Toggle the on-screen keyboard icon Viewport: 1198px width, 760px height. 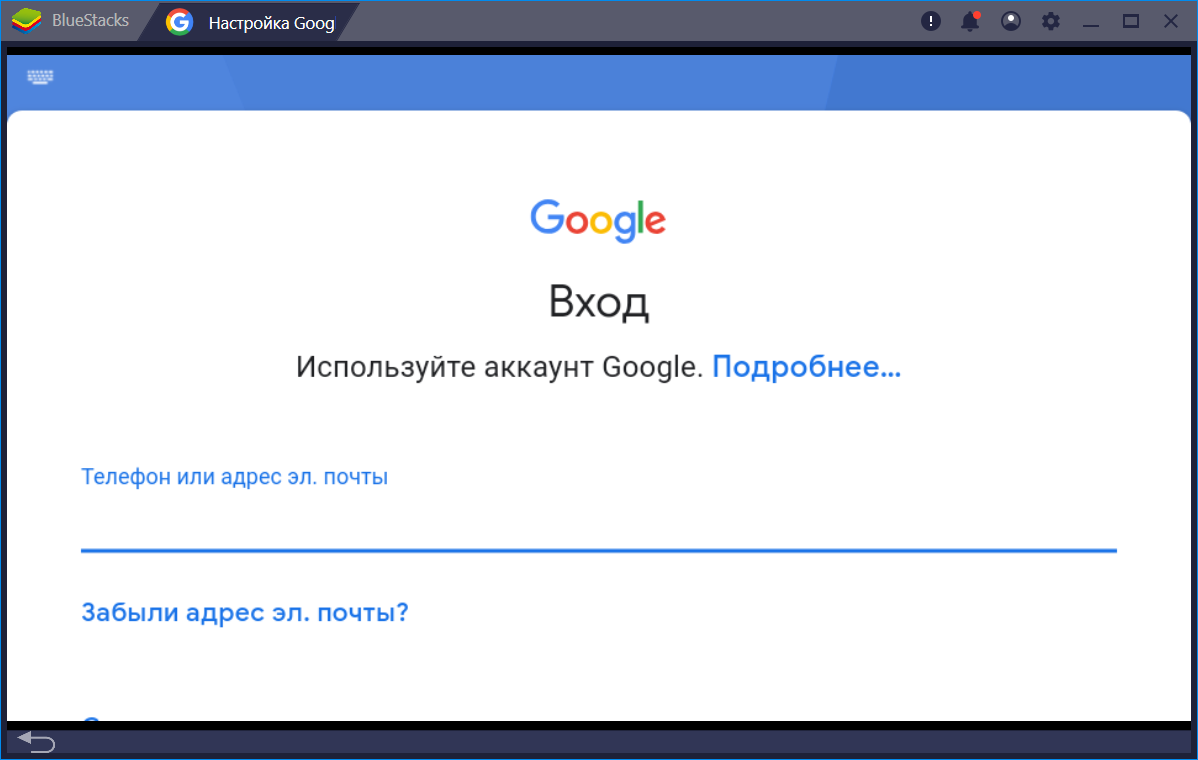(41, 77)
